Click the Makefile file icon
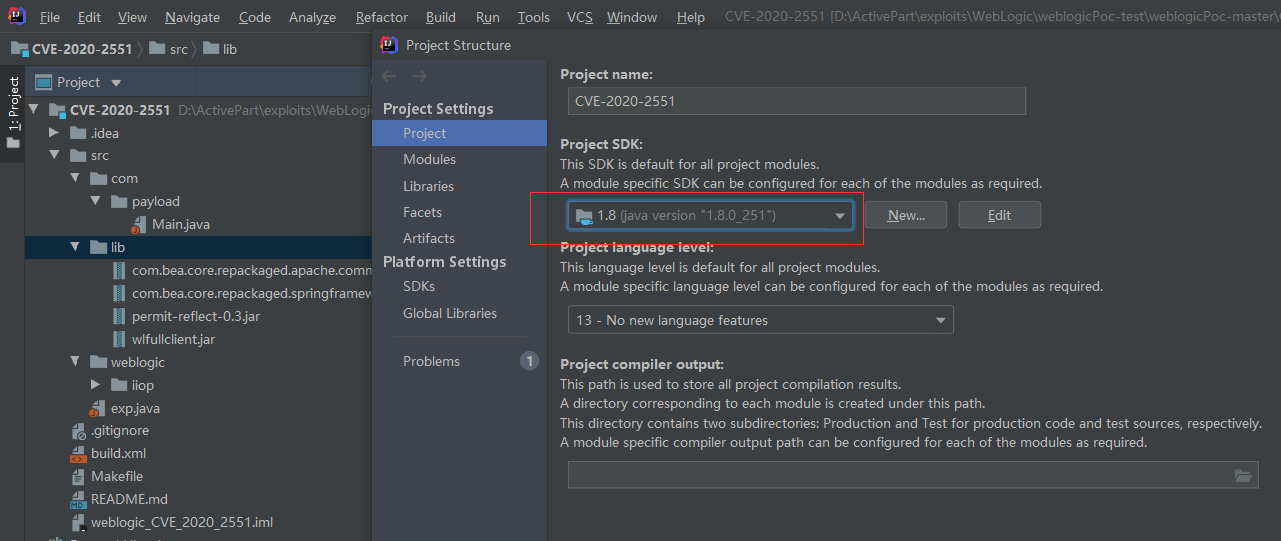 pyautogui.click(x=78, y=477)
